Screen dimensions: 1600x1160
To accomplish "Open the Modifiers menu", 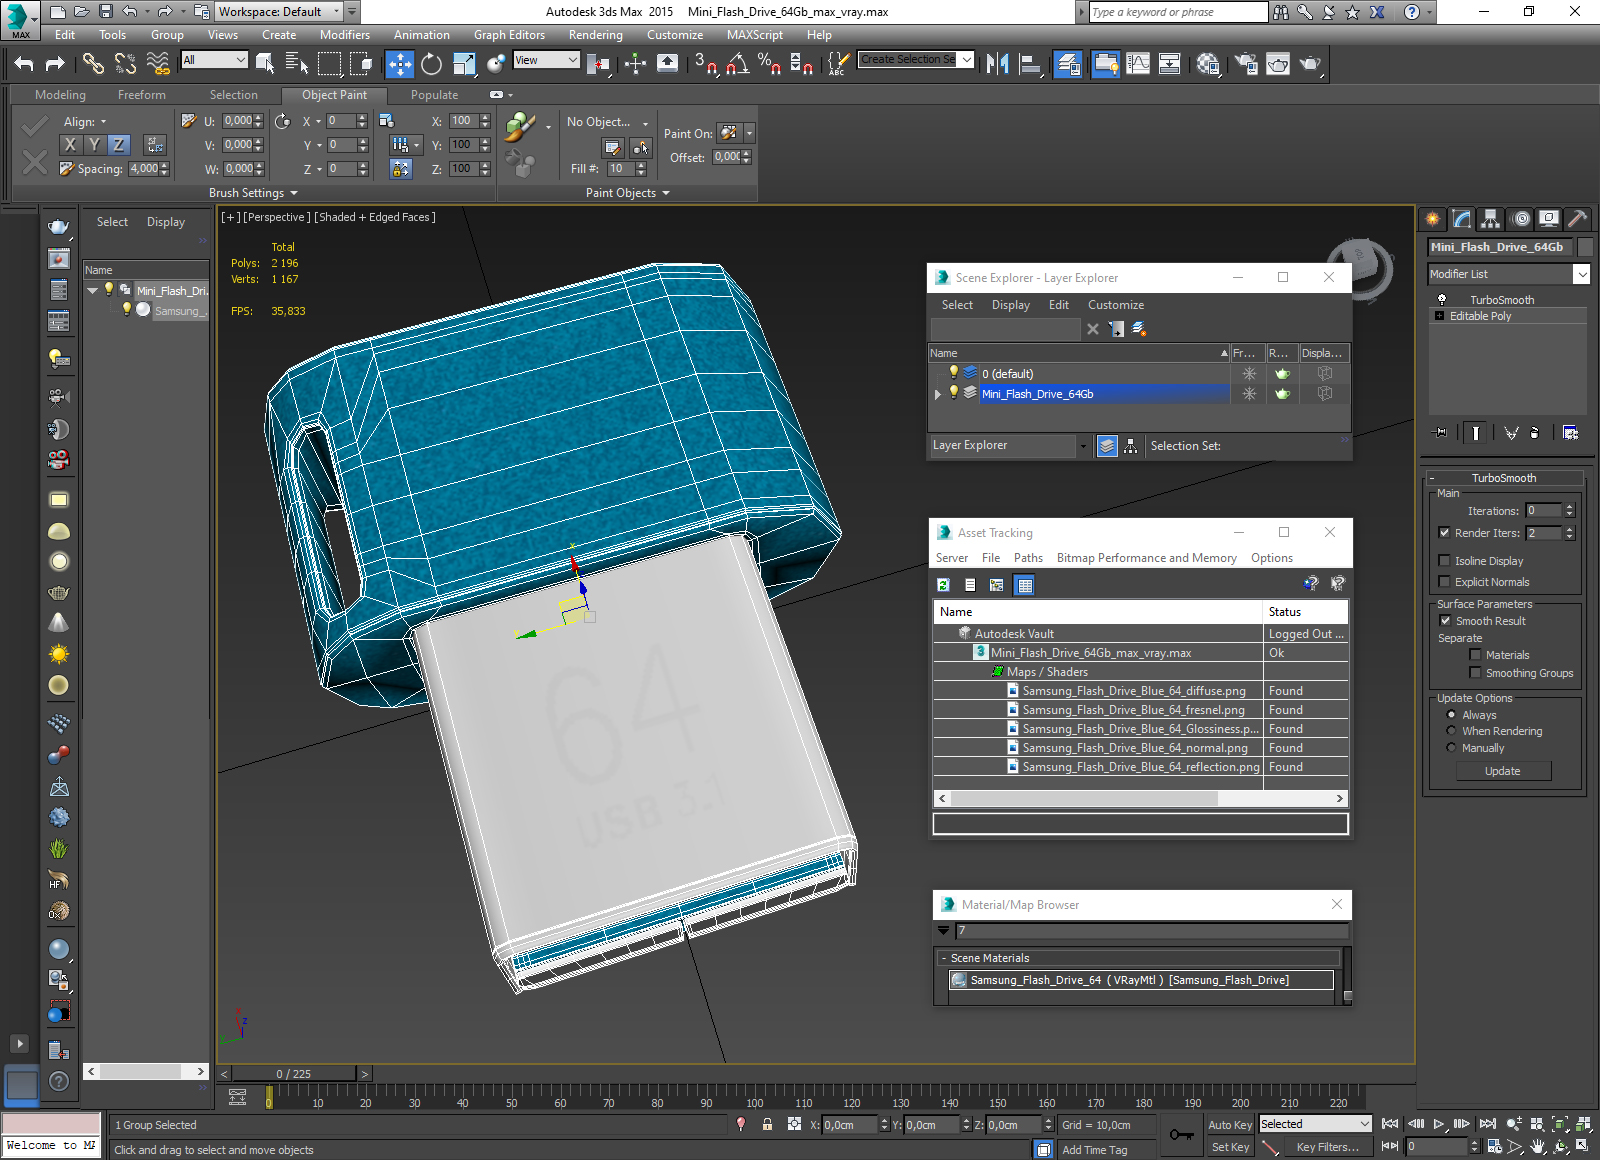I will point(345,35).
